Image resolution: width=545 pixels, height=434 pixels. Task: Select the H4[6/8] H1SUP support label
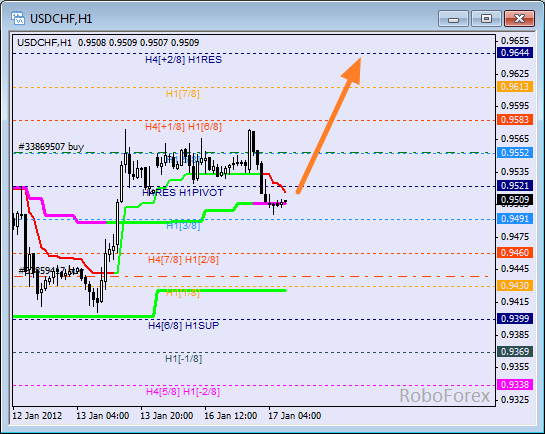(184, 326)
